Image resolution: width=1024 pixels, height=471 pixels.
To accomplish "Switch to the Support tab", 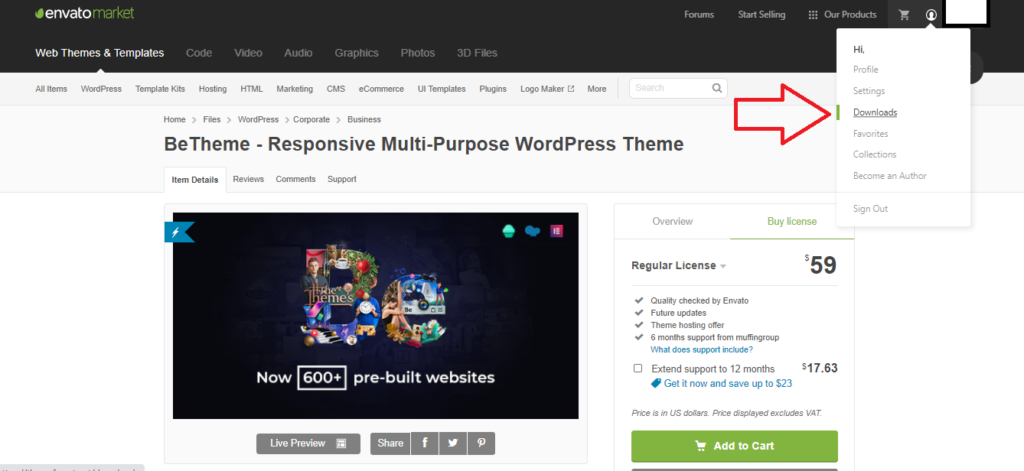I will [342, 179].
